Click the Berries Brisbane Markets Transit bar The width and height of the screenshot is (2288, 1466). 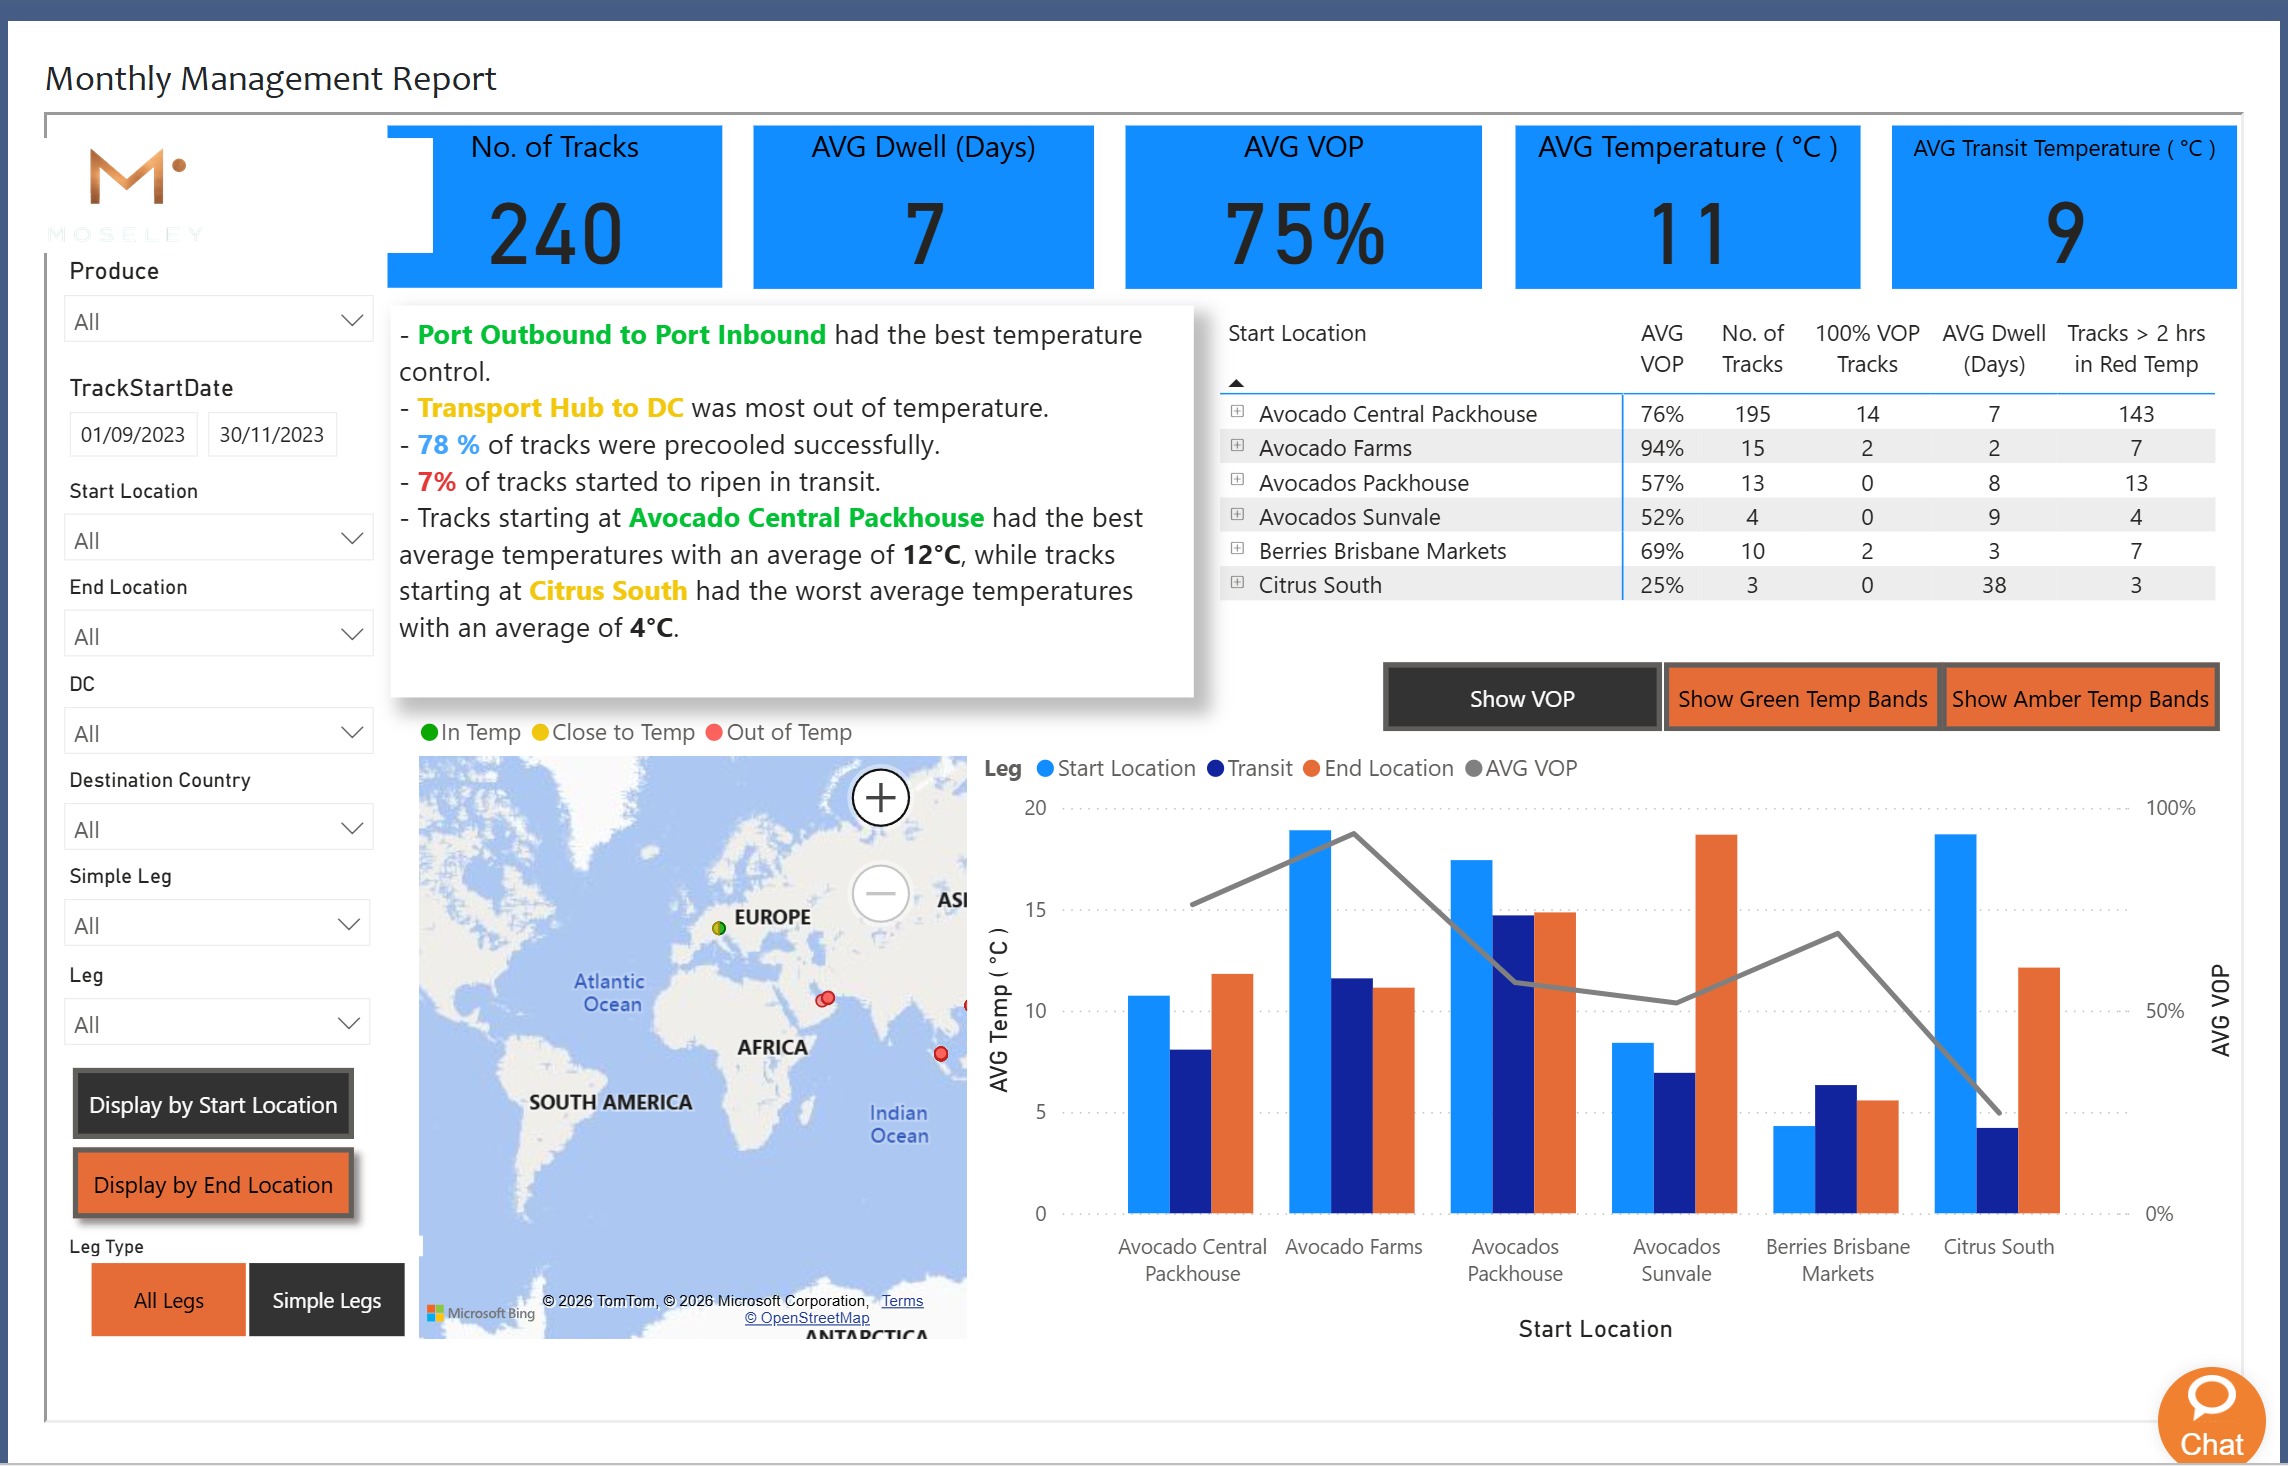(1835, 1149)
